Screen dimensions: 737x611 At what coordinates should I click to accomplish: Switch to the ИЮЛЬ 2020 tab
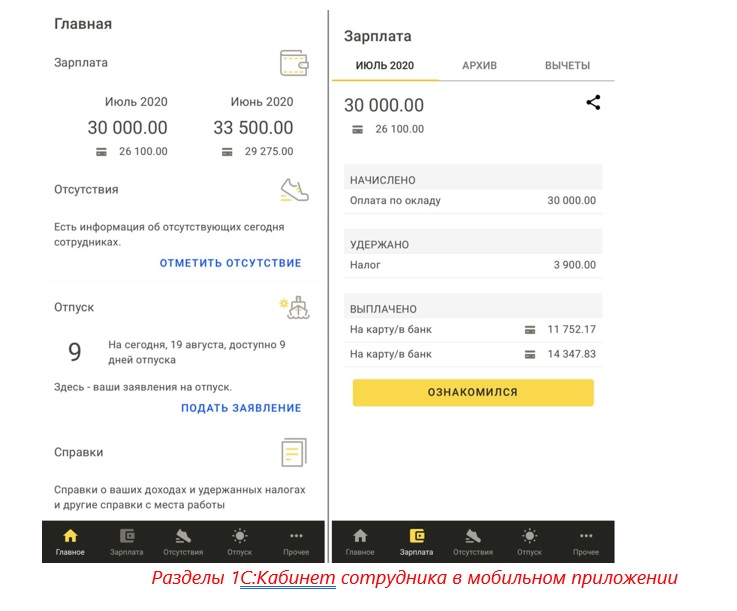(384, 66)
